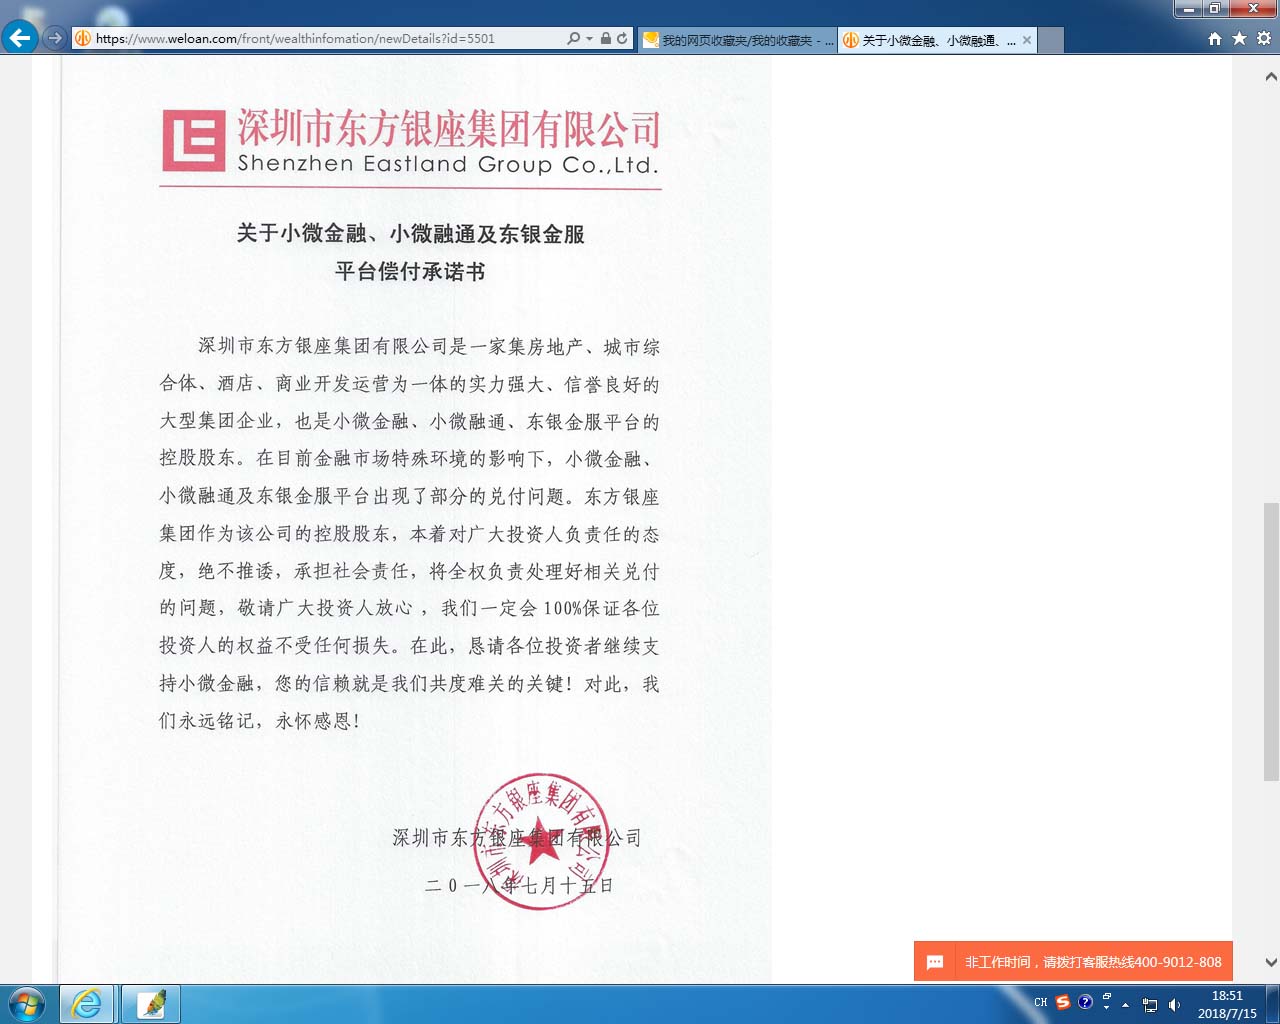Click the Internet Explorer taskbar icon

tap(87, 1003)
